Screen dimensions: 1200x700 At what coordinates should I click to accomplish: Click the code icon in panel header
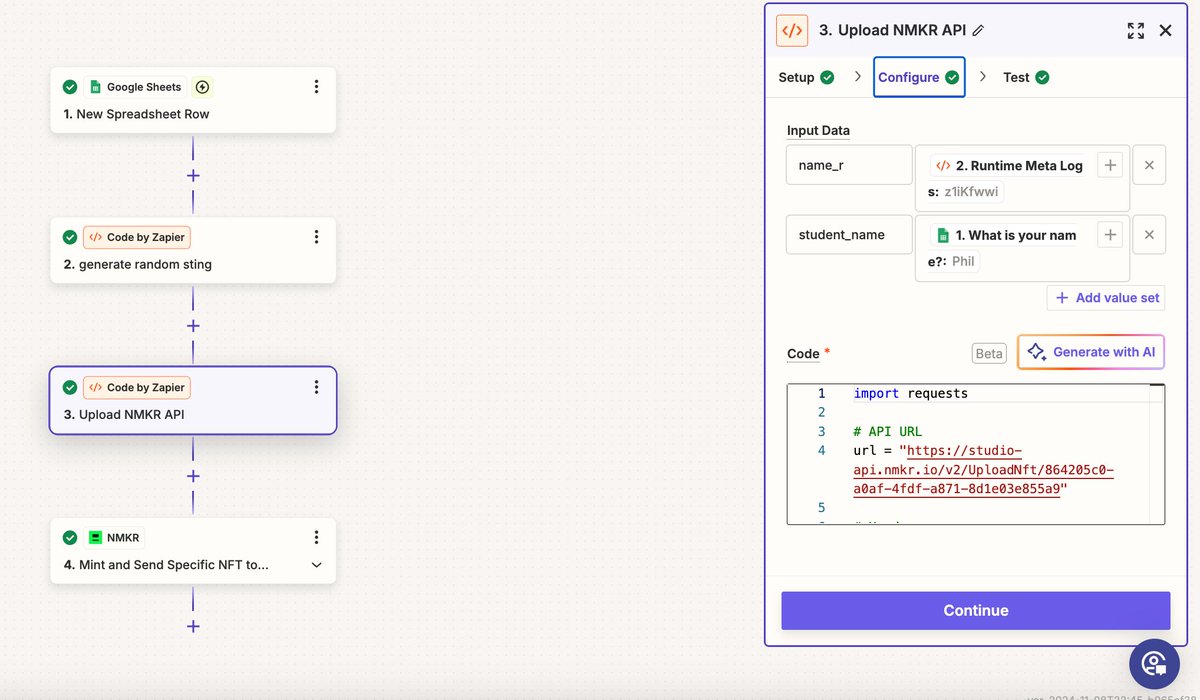pos(792,30)
